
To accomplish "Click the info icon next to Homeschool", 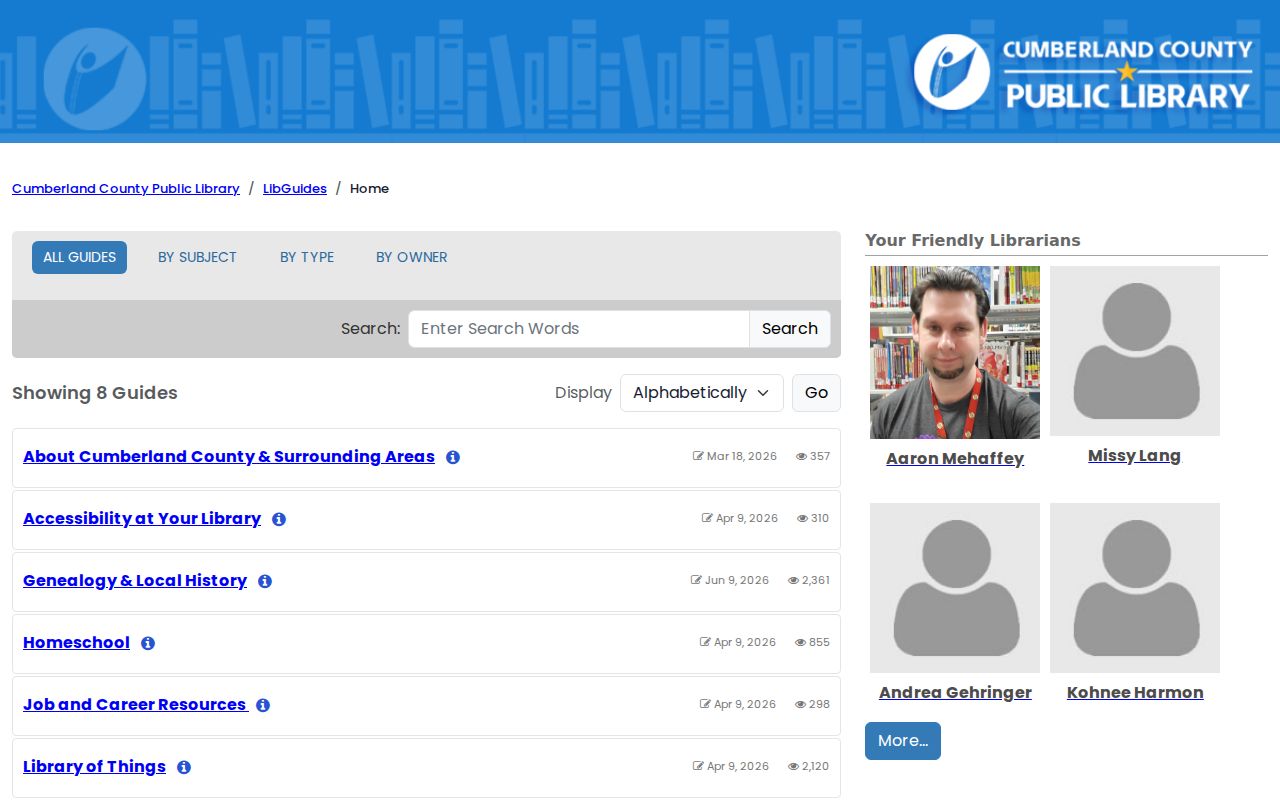I will [148, 643].
